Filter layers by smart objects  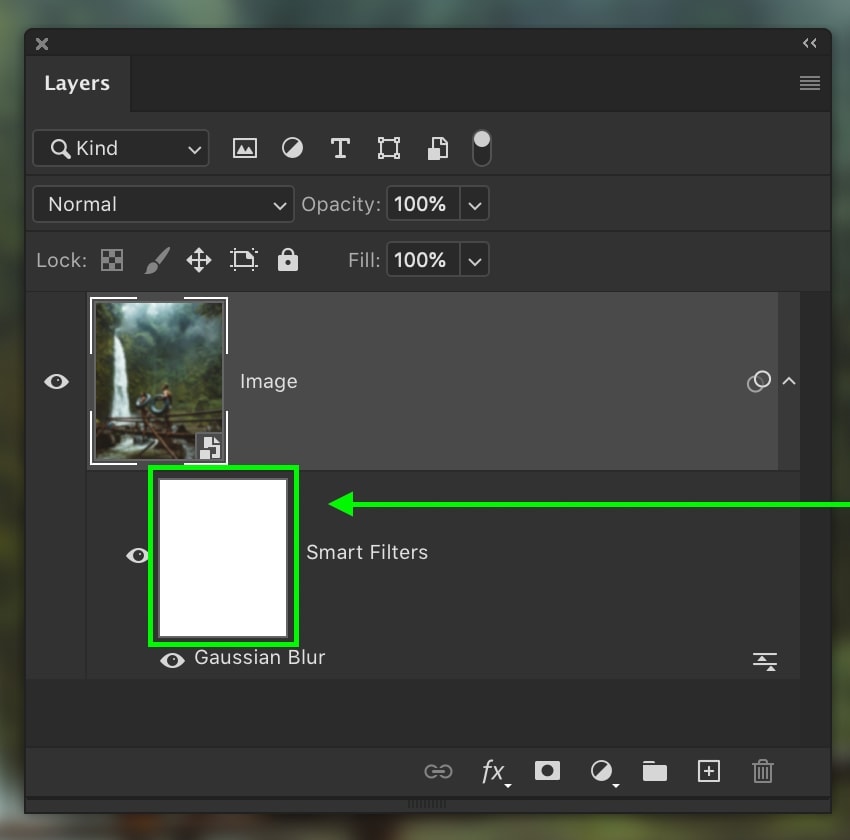(437, 148)
